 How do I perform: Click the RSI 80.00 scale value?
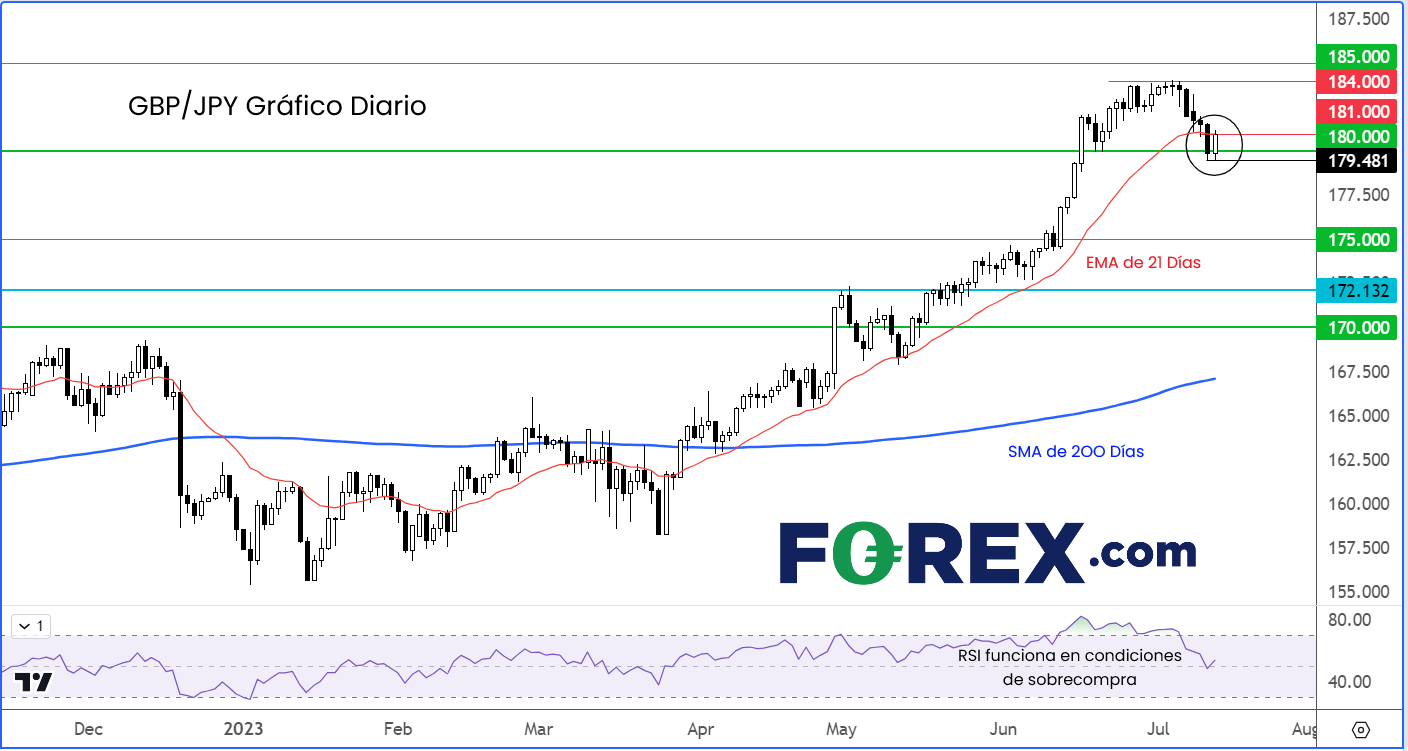coord(1348,620)
